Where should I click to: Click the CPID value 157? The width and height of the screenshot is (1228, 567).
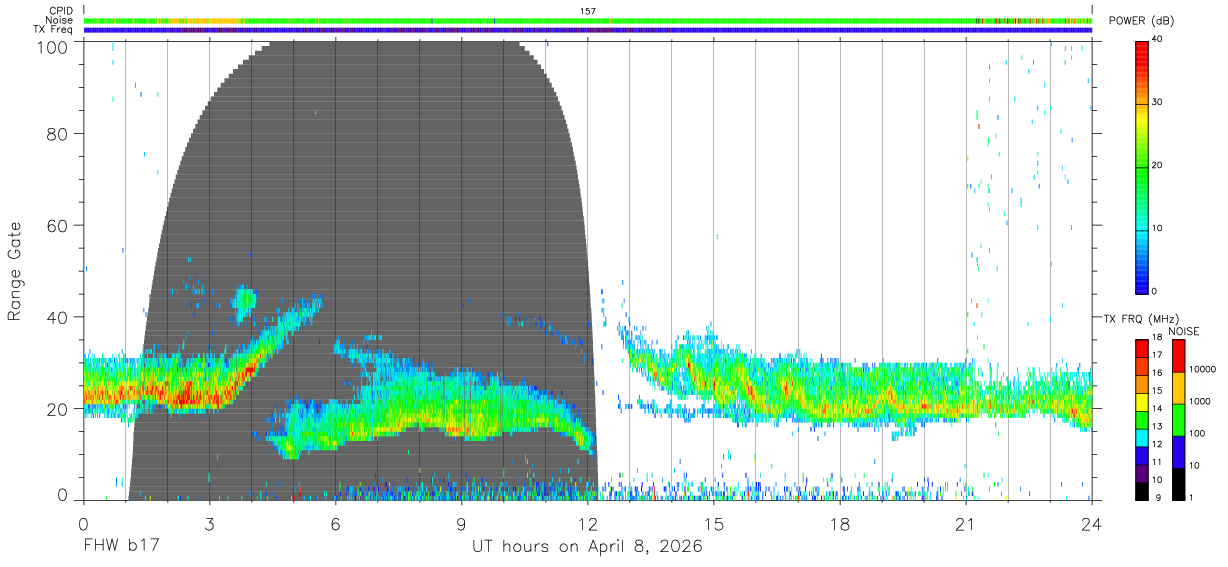[x=588, y=11]
